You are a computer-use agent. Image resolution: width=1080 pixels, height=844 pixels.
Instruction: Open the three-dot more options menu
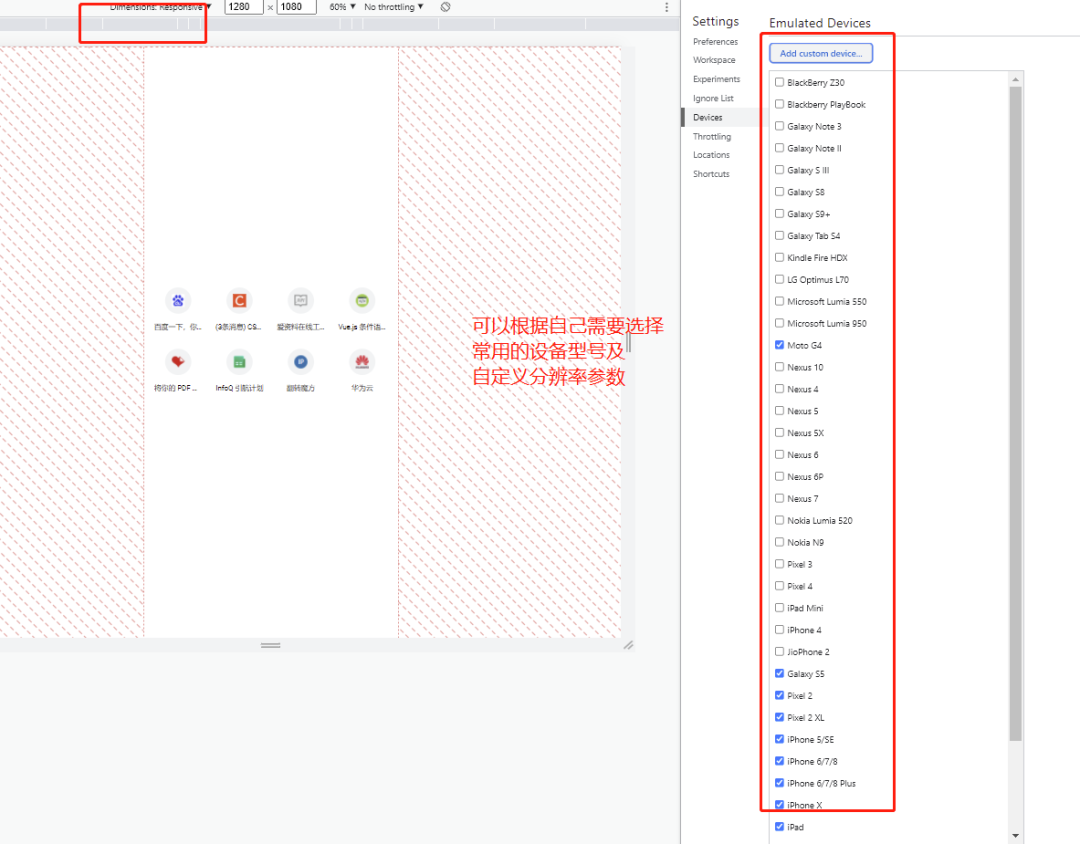[x=666, y=7]
